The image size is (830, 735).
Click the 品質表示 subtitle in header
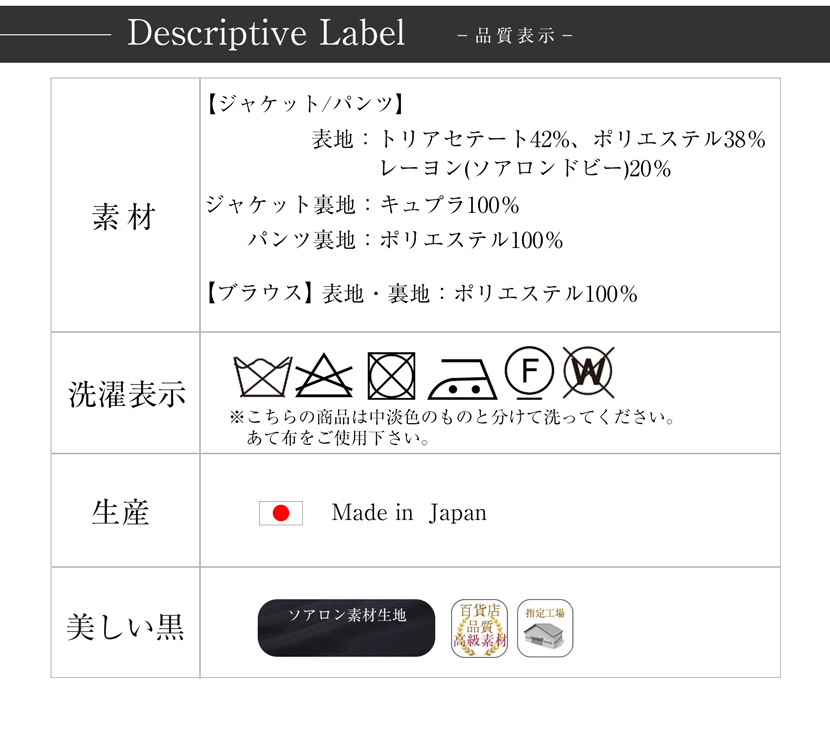pos(515,35)
